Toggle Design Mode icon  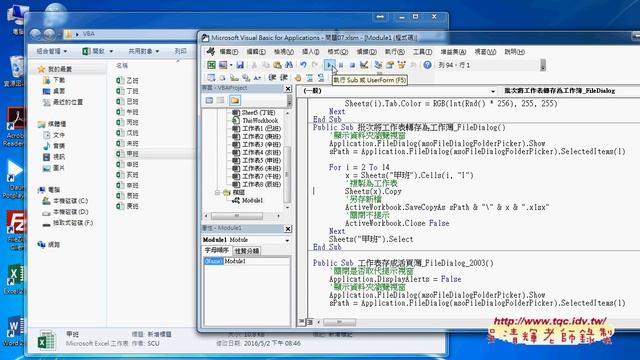(364, 65)
